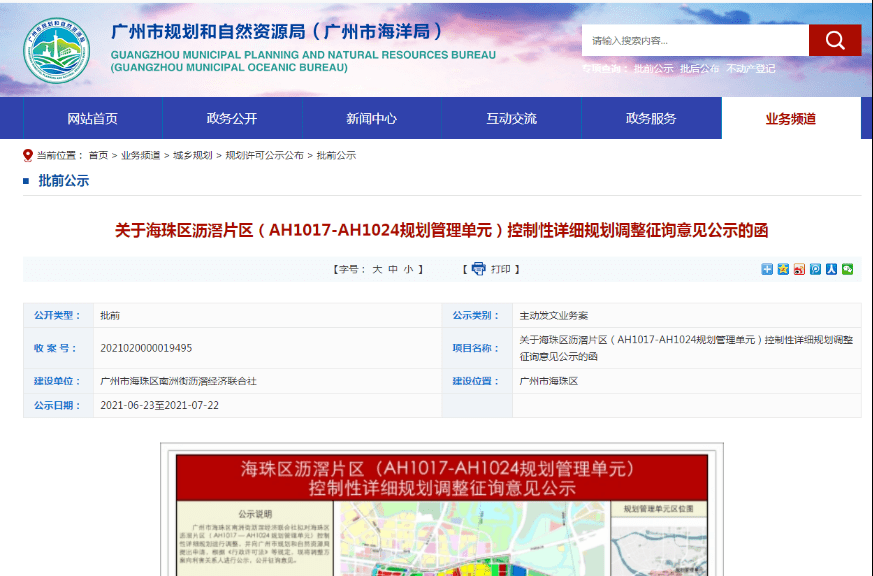Click the green WeChat share icon
873x576 pixels.
point(848,269)
